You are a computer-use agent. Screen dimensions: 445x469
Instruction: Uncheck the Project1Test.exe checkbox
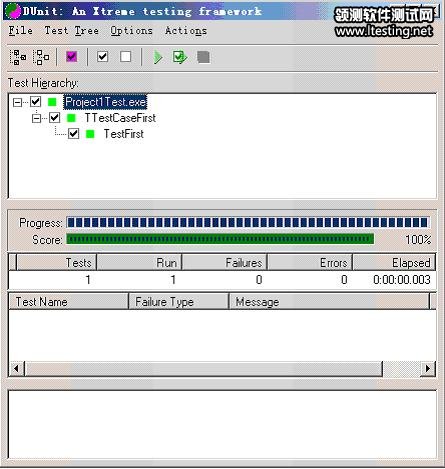point(36,102)
